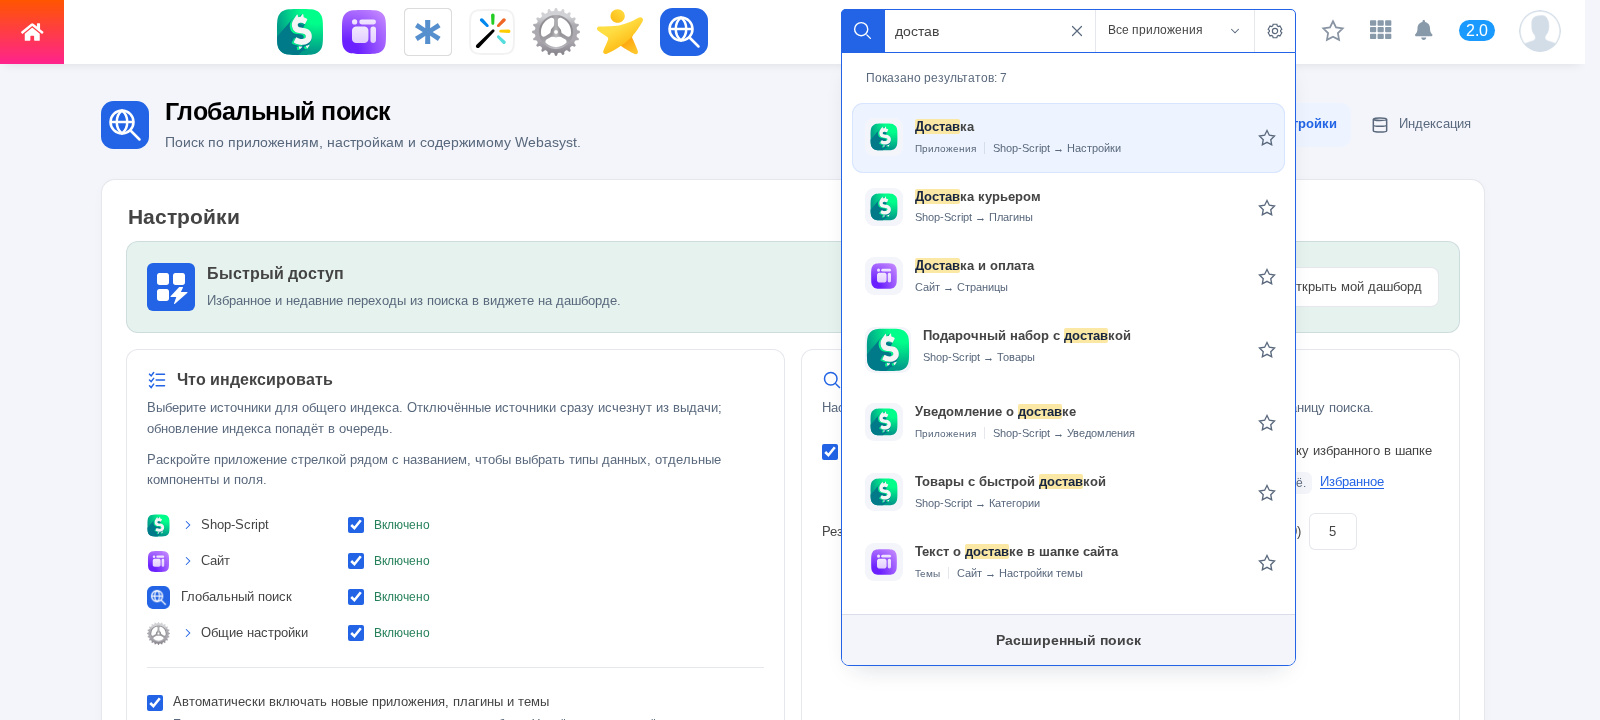1600x720 pixels.
Task: Toggle Shop-Script 'Включено' checkbox
Action: (356, 525)
